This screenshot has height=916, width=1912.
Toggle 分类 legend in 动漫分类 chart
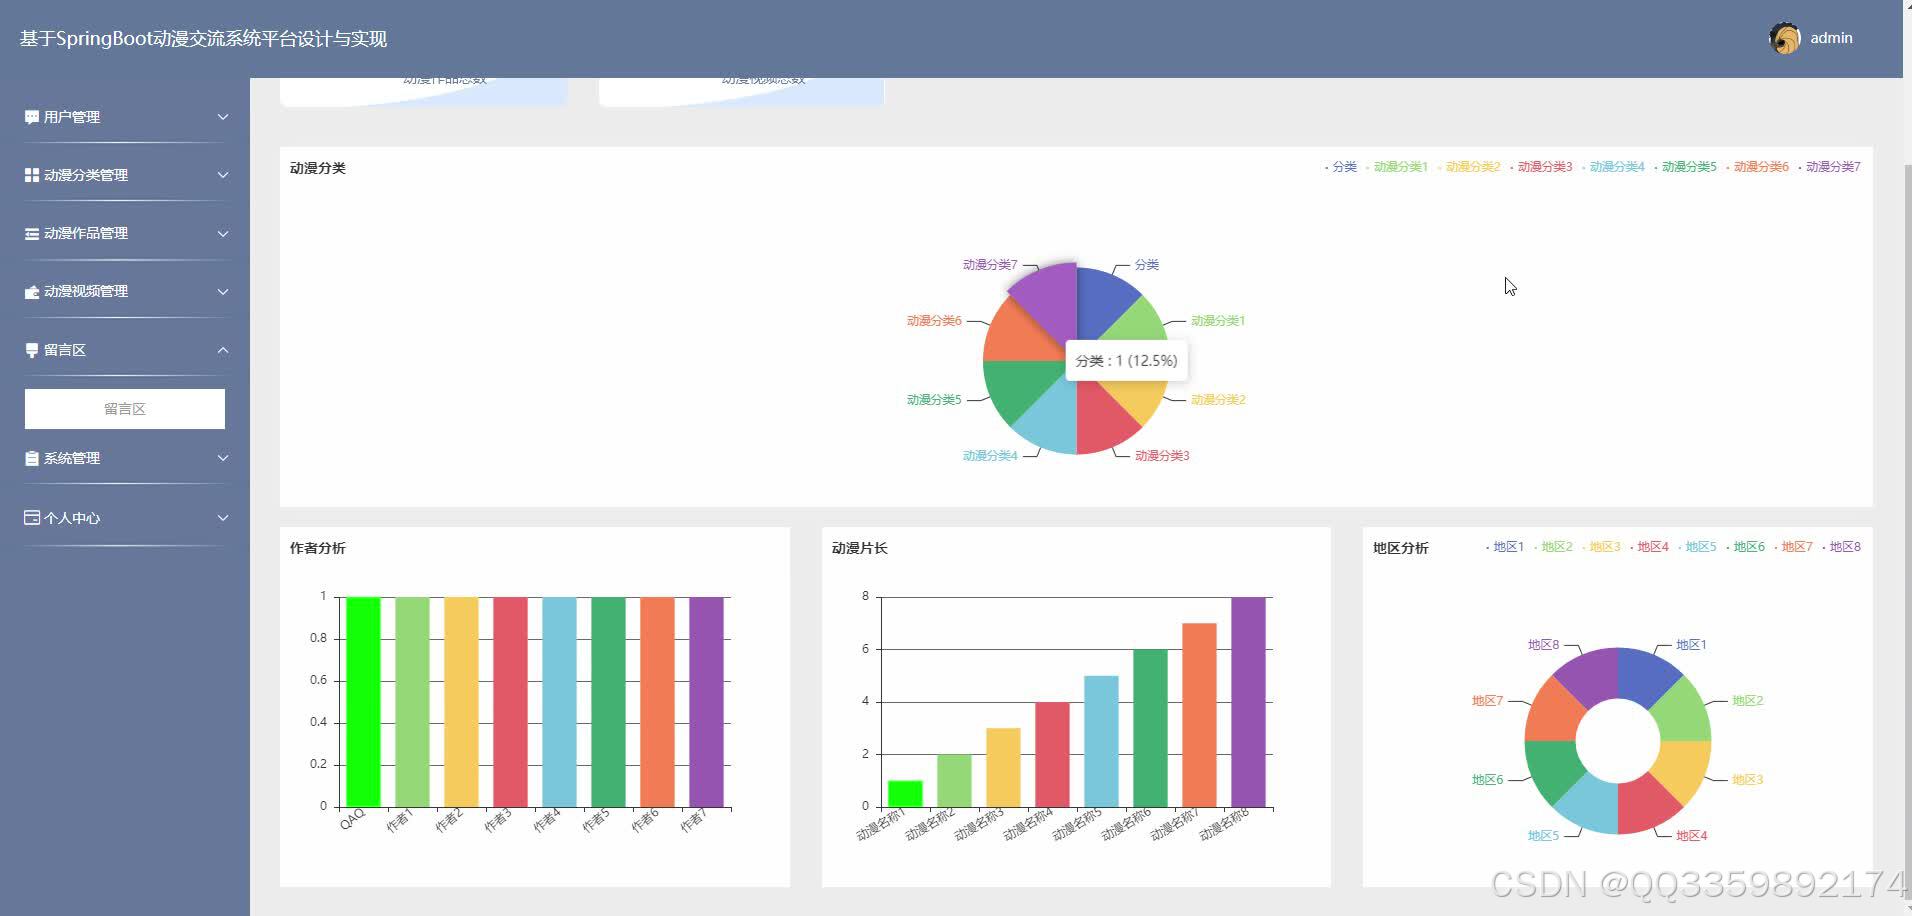[x=1341, y=167]
